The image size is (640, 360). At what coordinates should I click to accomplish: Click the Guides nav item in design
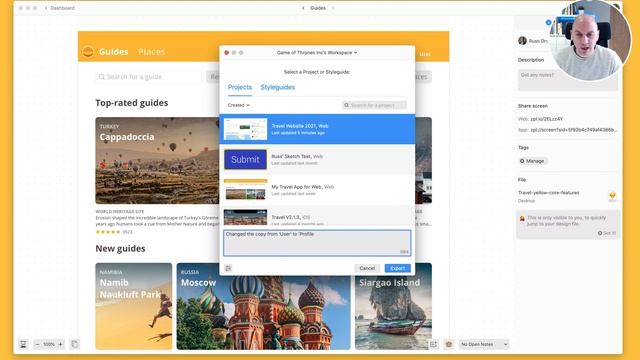(x=113, y=52)
